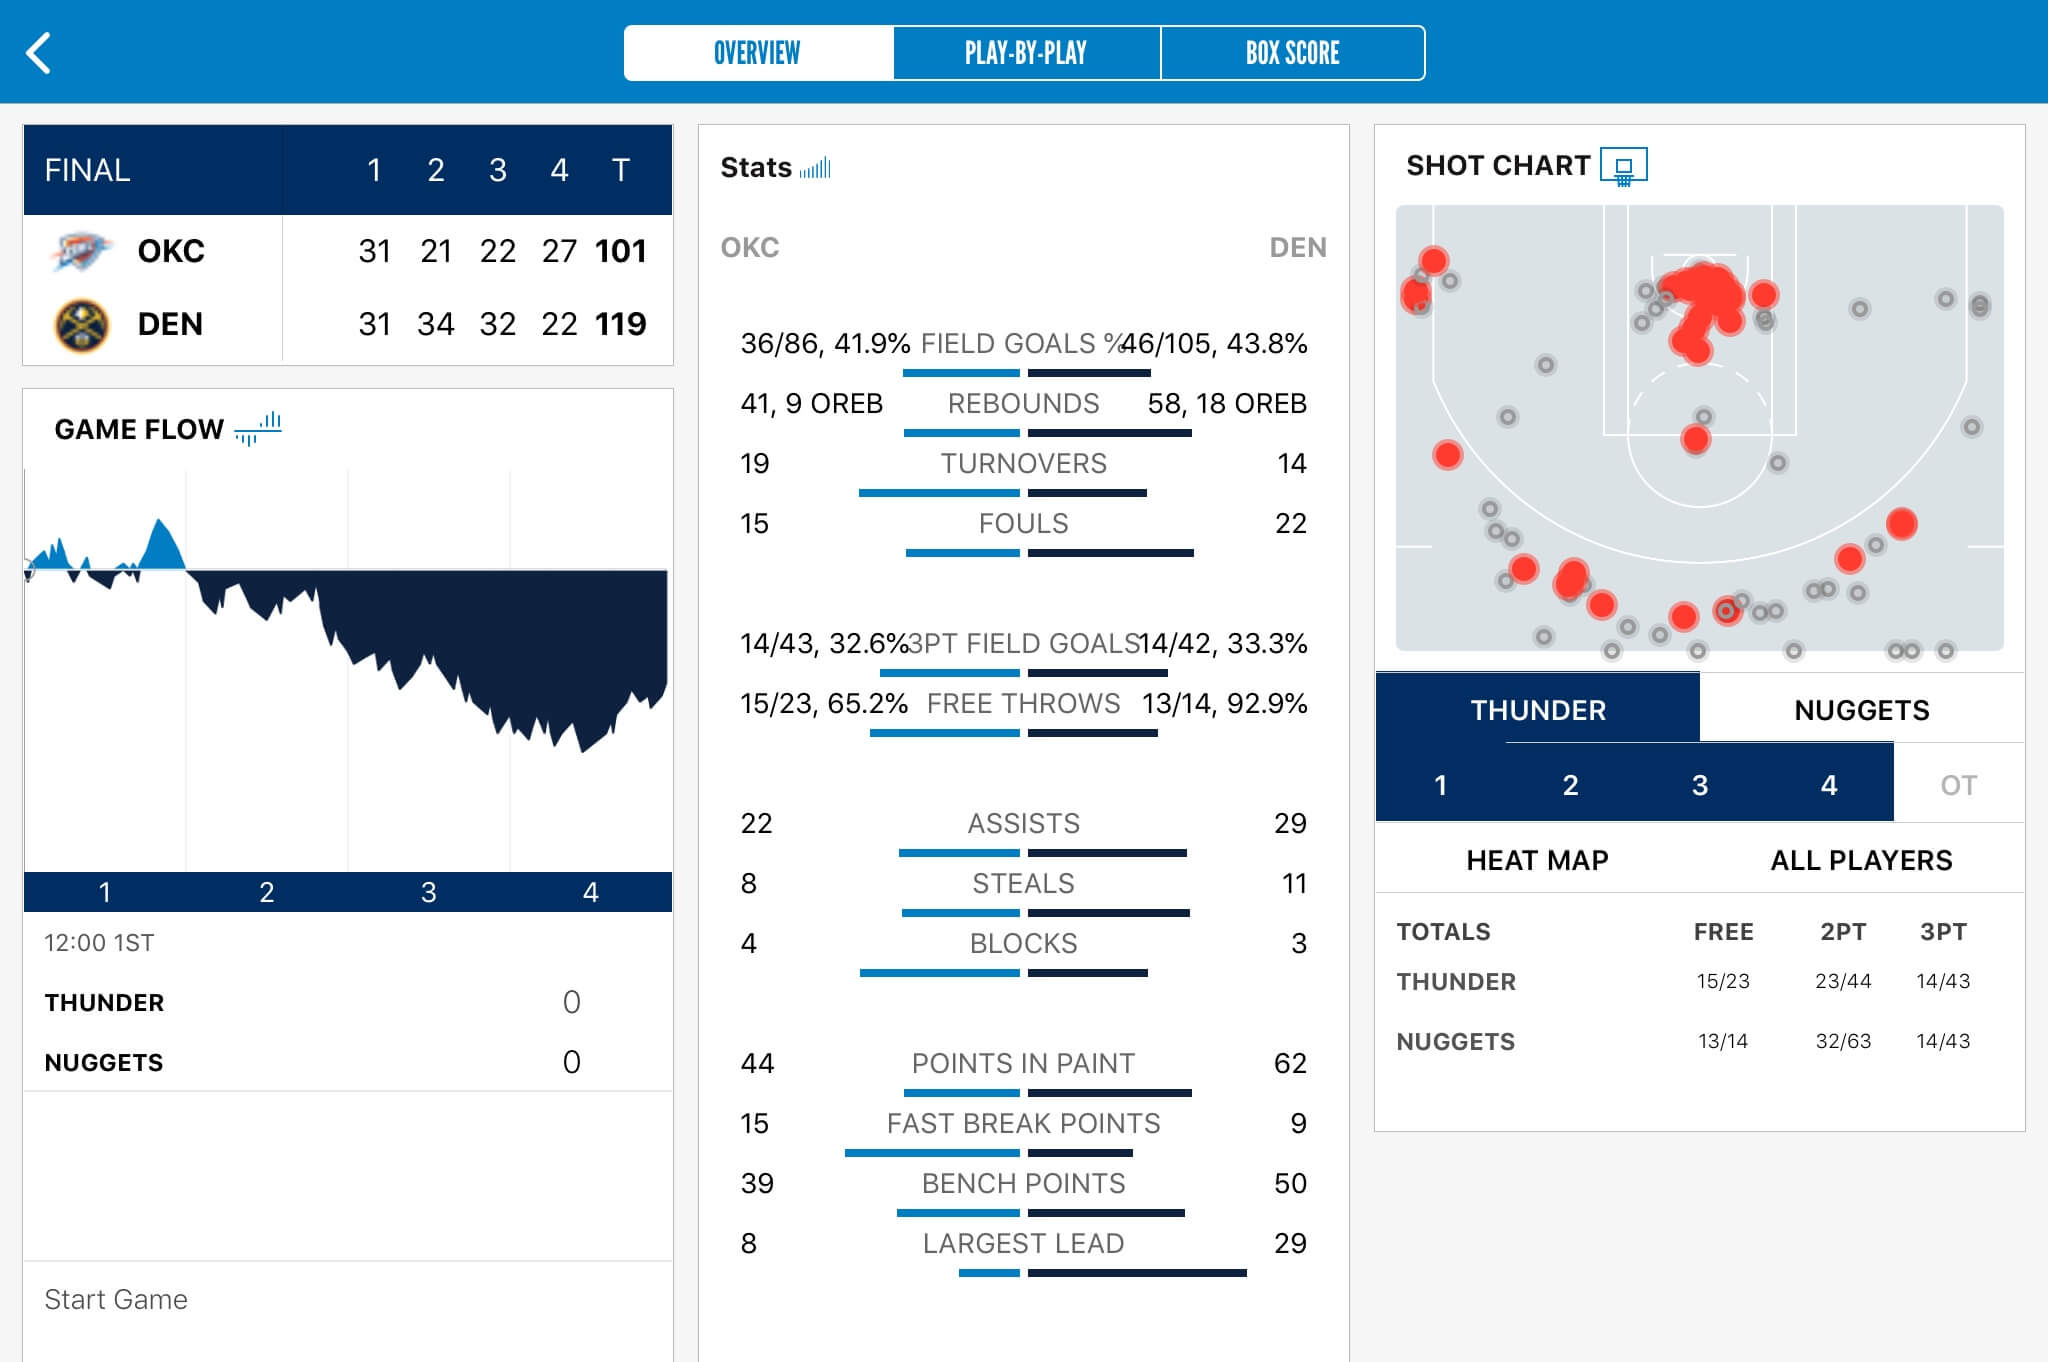Click the OKC team row in scoreboard
Screen dimensions: 2048x1362
tap(347, 251)
